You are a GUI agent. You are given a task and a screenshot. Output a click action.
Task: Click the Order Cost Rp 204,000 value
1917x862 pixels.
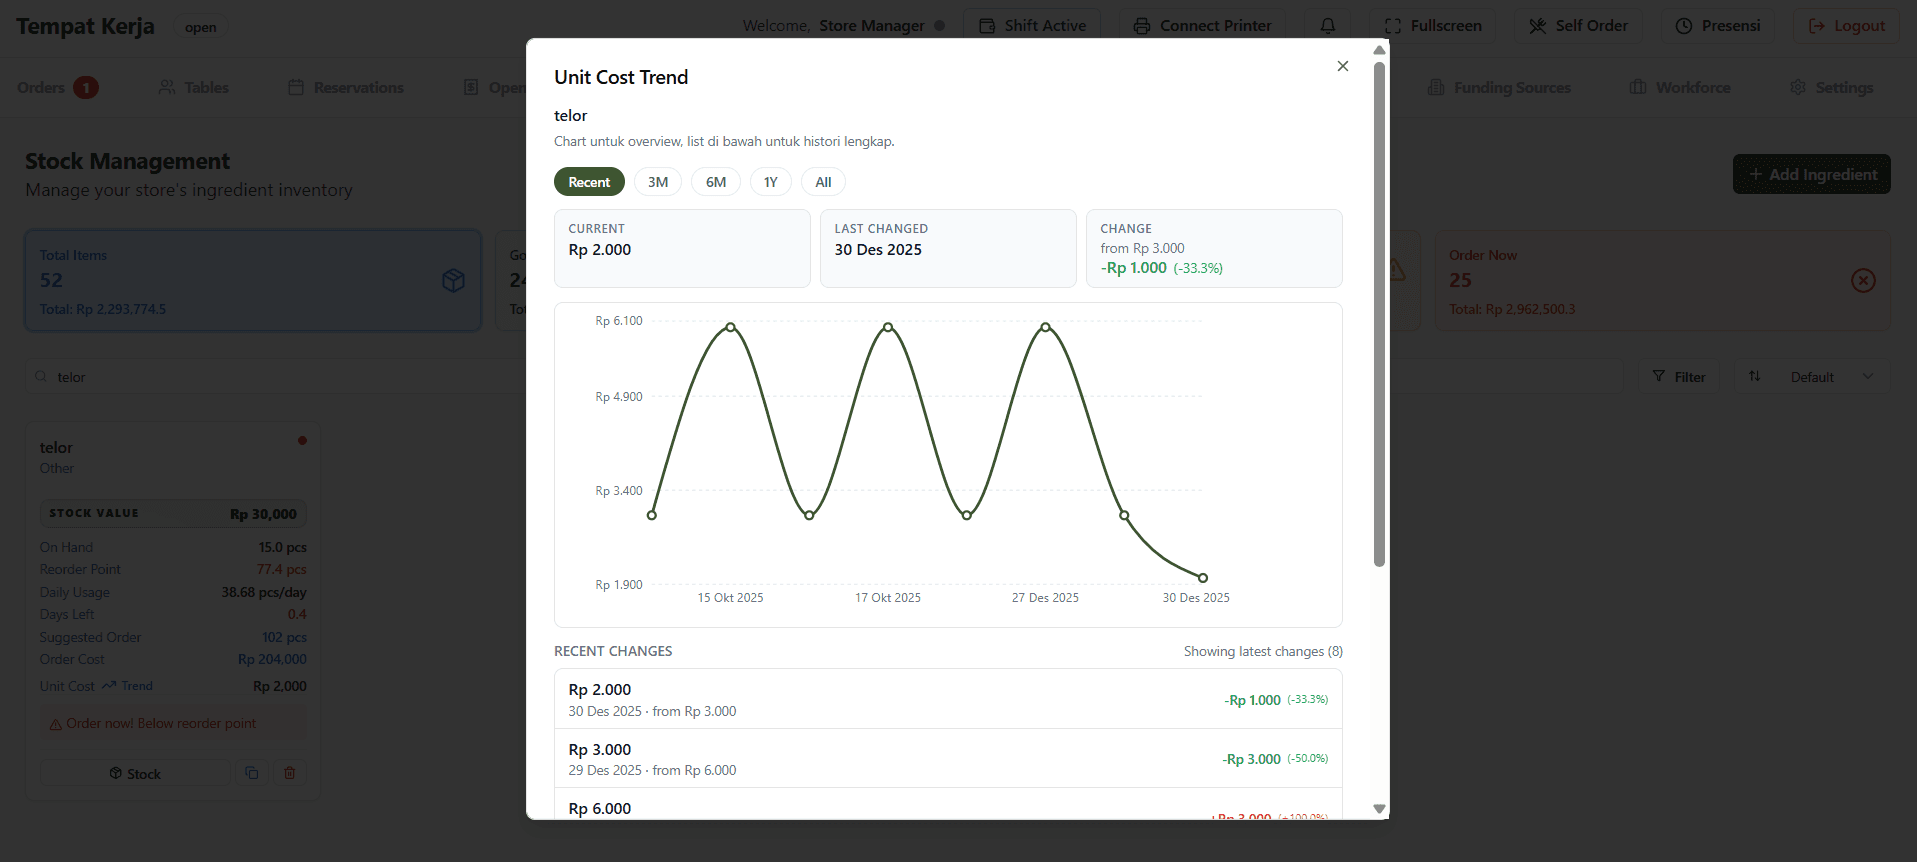(x=272, y=659)
